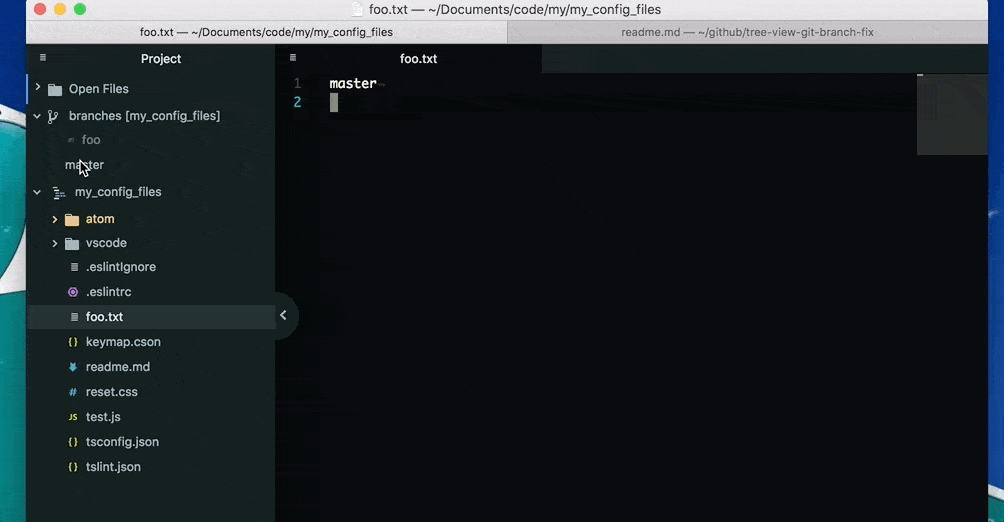The height and width of the screenshot is (522, 1004).
Task: Click the braces icon of tsconfig.json
Action: pos(73,442)
